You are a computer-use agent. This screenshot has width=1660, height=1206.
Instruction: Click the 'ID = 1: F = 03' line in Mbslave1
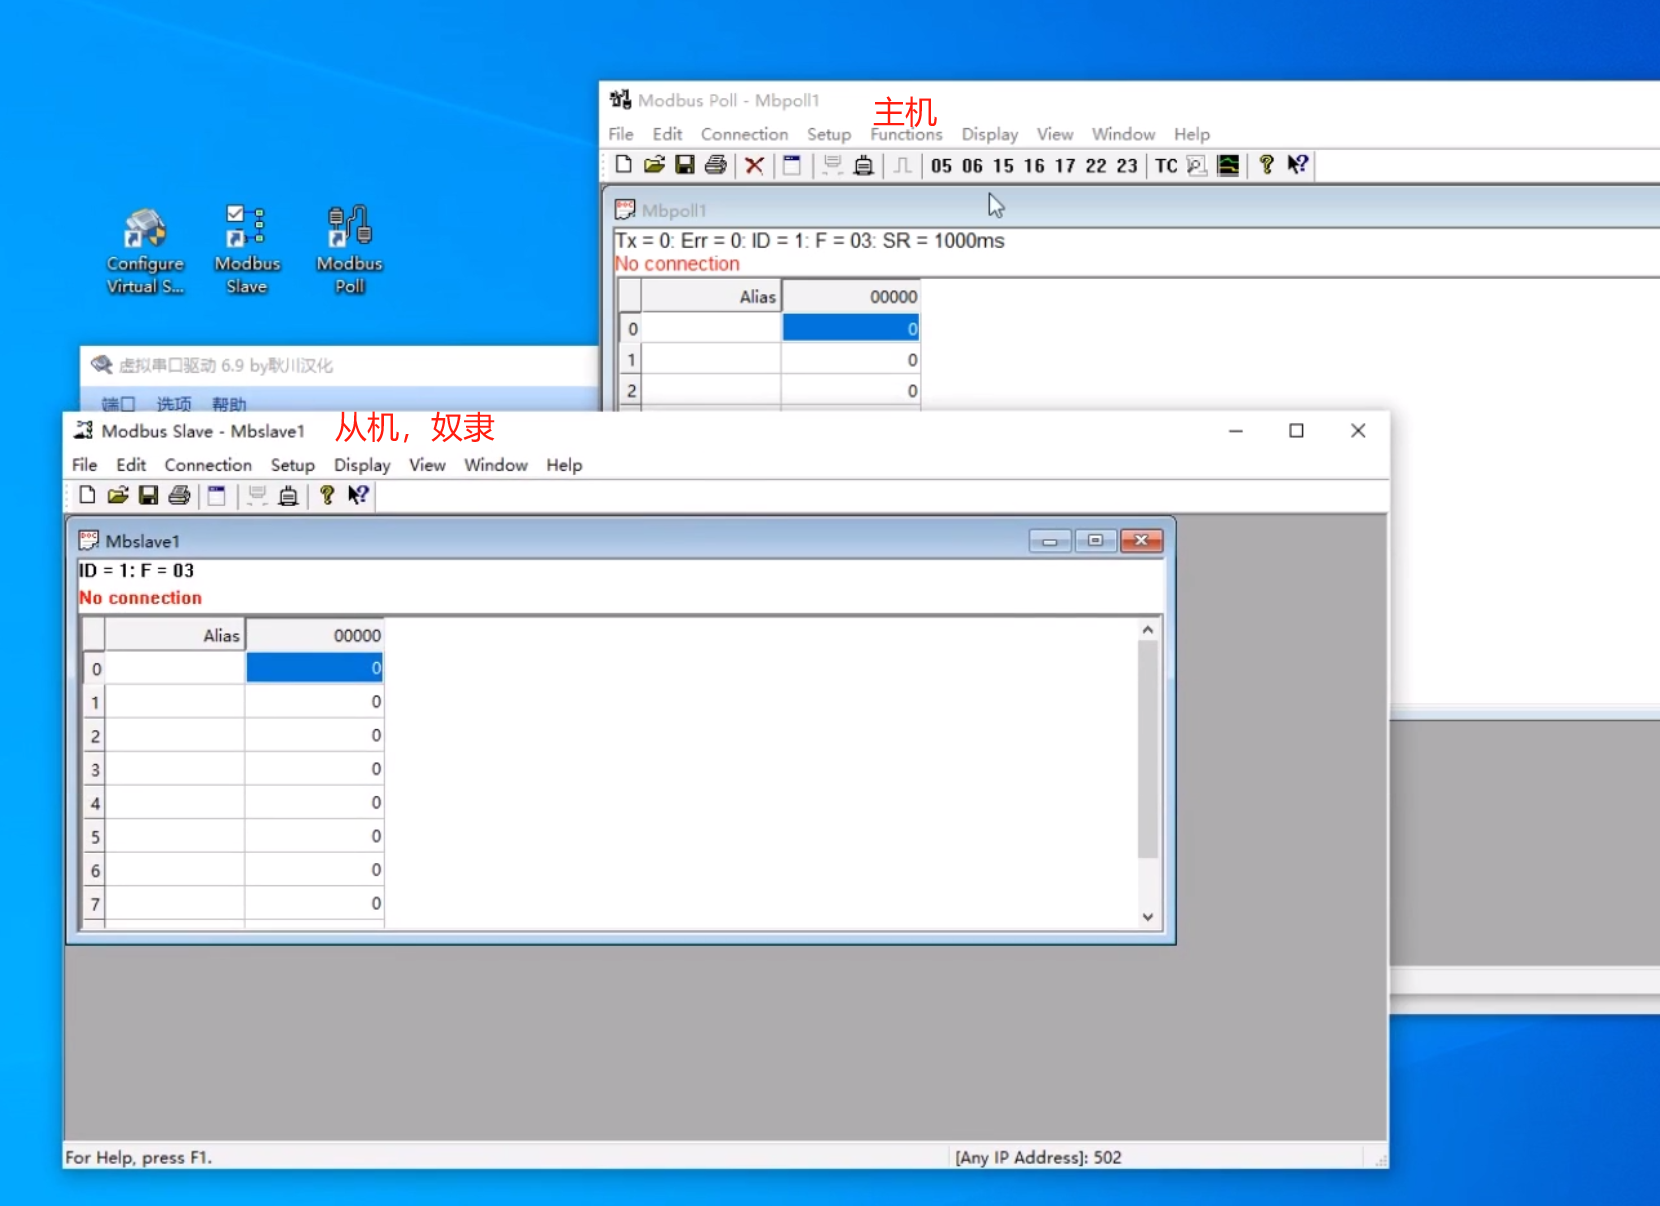[x=136, y=571]
